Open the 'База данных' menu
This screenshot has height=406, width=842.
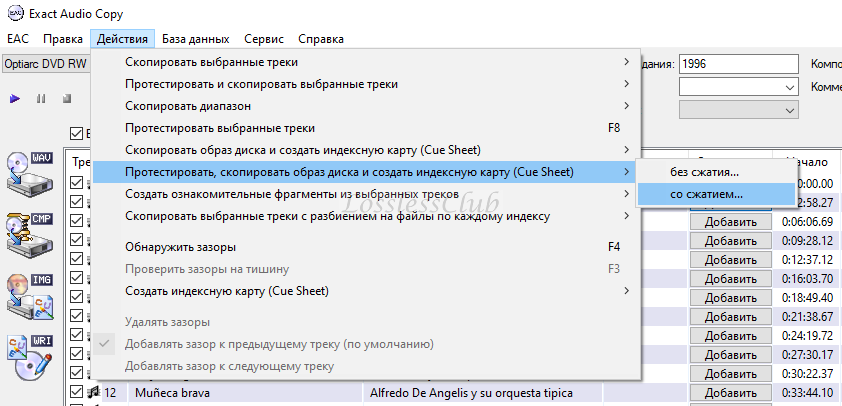196,39
